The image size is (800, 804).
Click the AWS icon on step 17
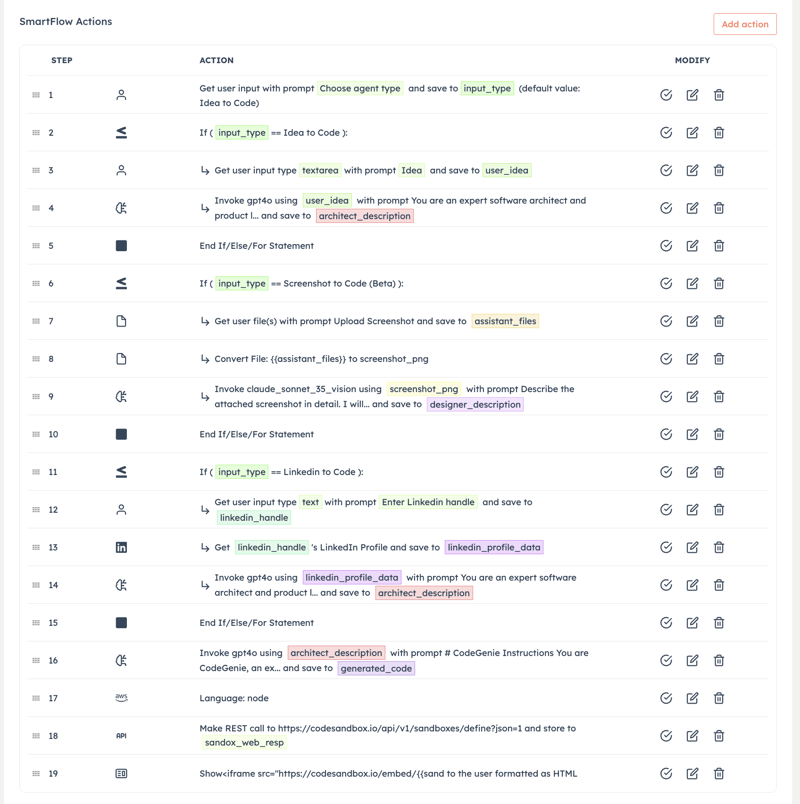[x=121, y=698]
